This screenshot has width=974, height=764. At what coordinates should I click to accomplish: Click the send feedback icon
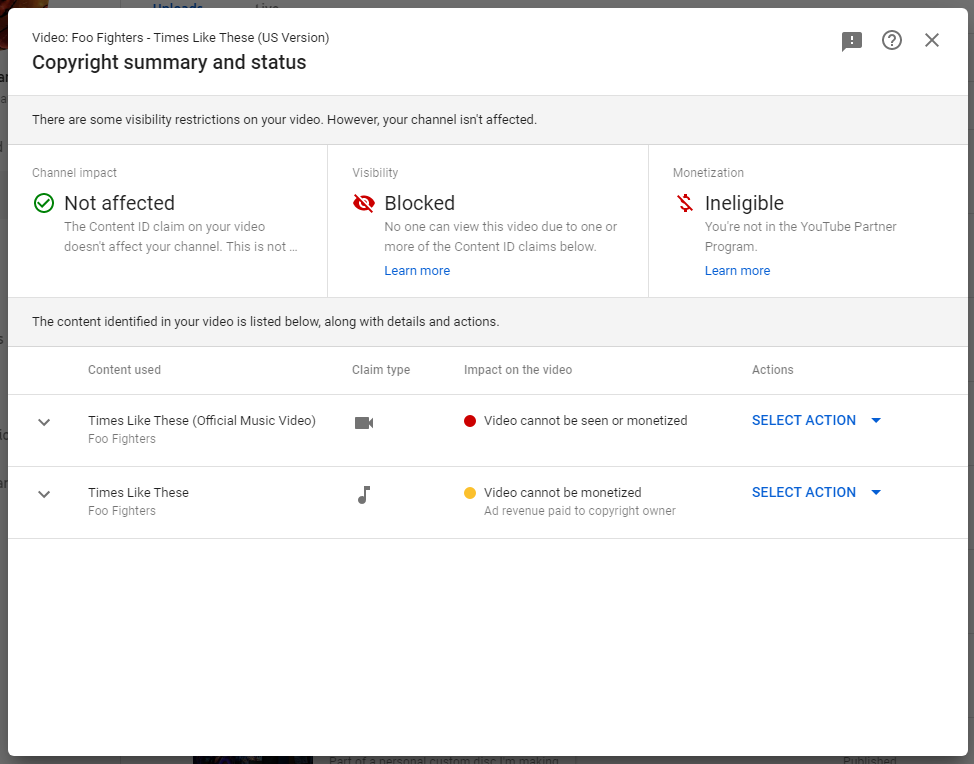pyautogui.click(x=852, y=41)
